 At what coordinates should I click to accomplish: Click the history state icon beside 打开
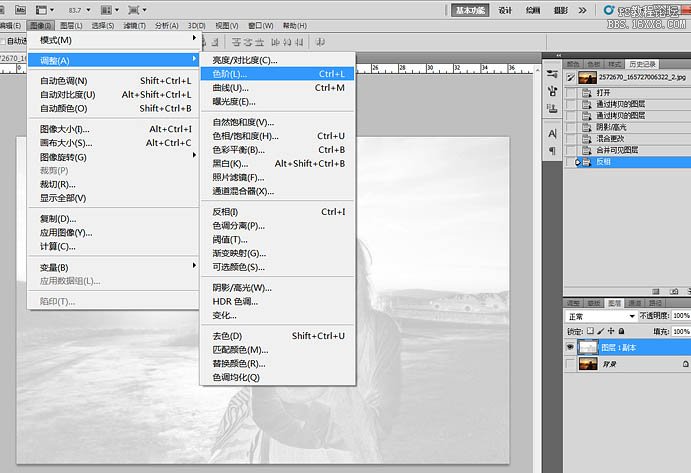point(587,93)
